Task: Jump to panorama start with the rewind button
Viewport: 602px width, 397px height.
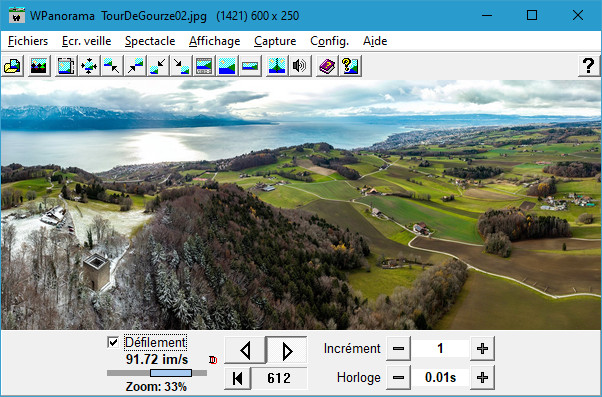Action: 238,378
